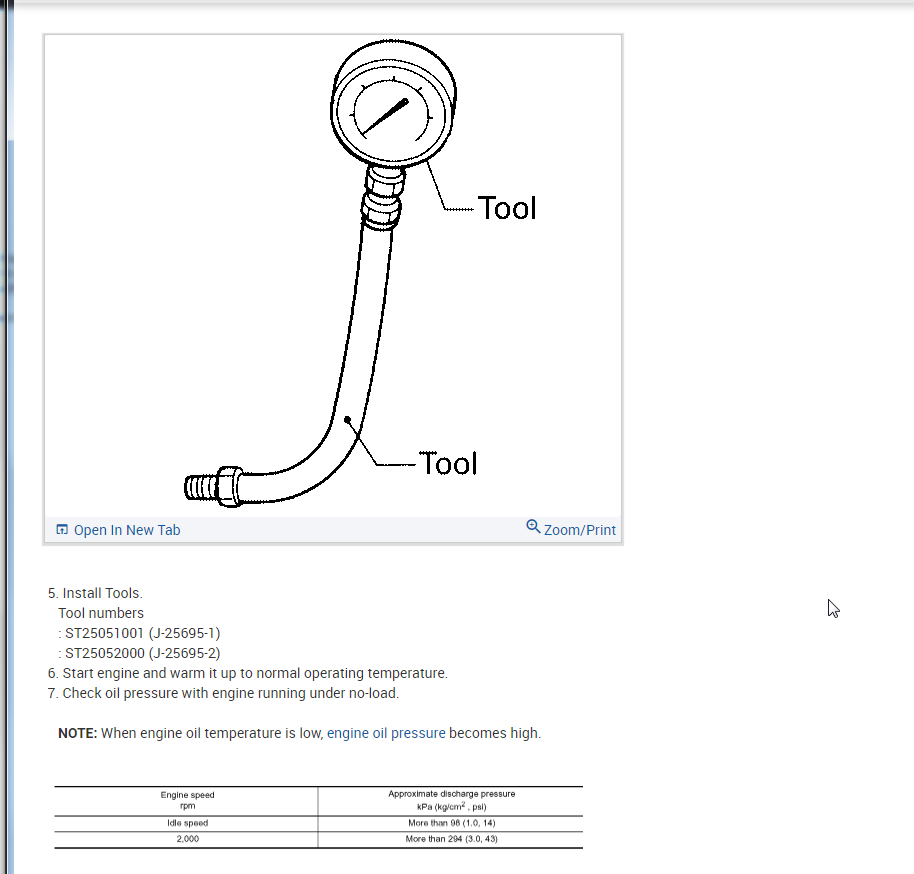This screenshot has height=874, width=914.
Task: Click the left edge blue vertical strip
Action: tap(10, 507)
